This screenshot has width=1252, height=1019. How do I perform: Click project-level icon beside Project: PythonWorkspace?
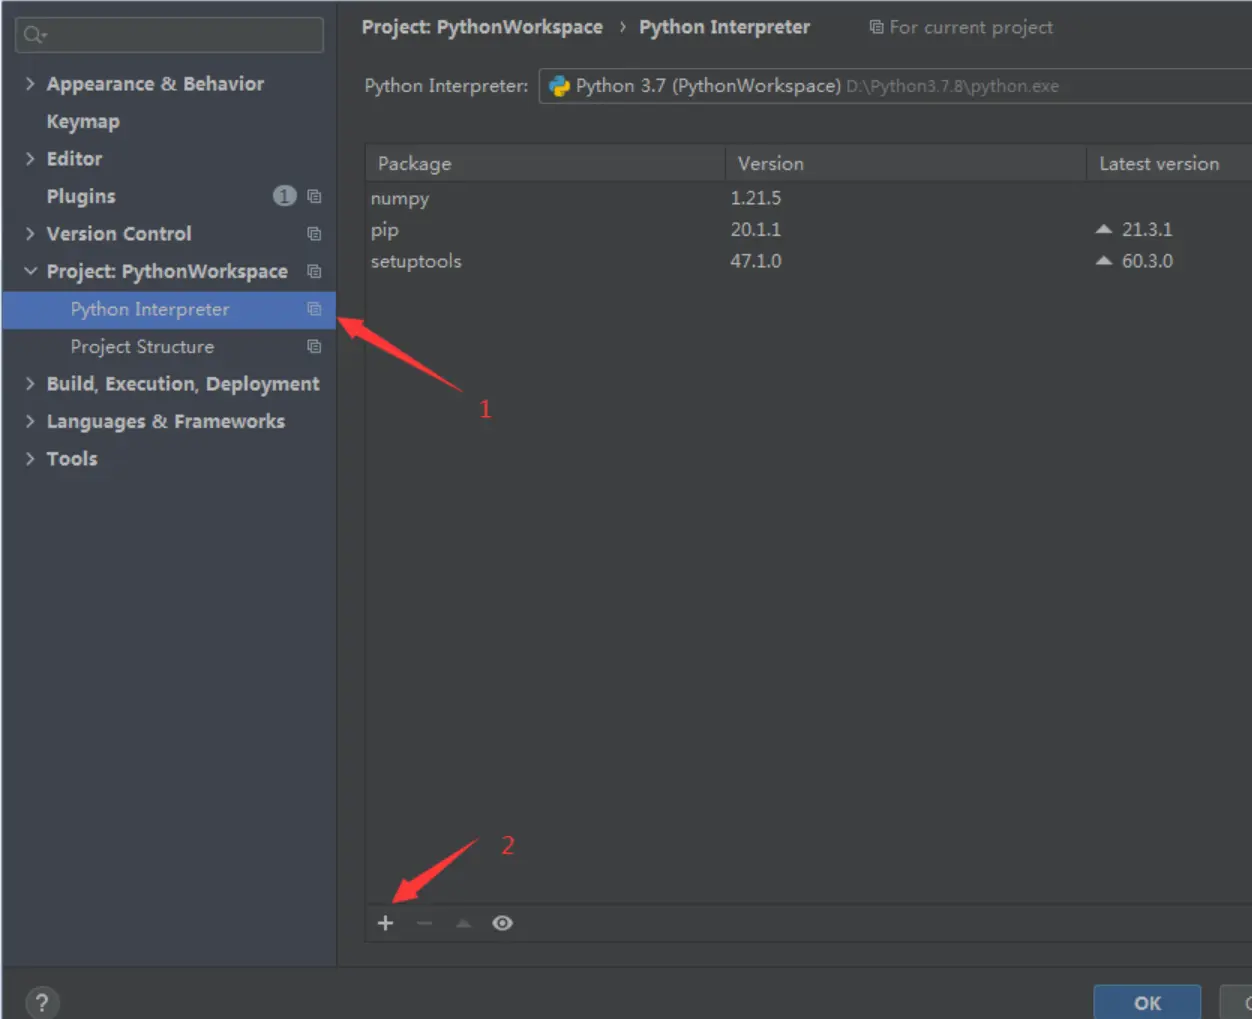(314, 271)
